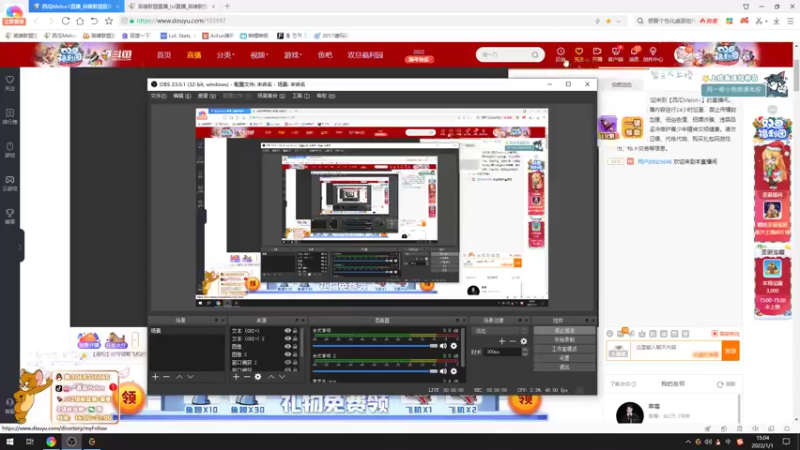This screenshot has width=800, height=450.
Task: Open OBS View menu
Action: click(207, 96)
